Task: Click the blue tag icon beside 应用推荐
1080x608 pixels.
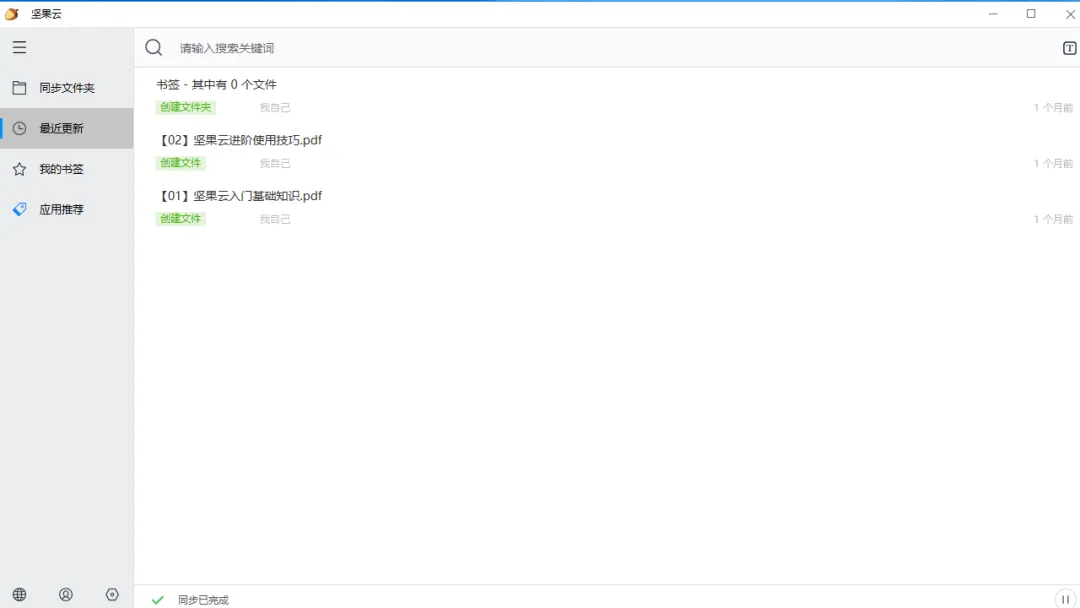Action: click(19, 209)
